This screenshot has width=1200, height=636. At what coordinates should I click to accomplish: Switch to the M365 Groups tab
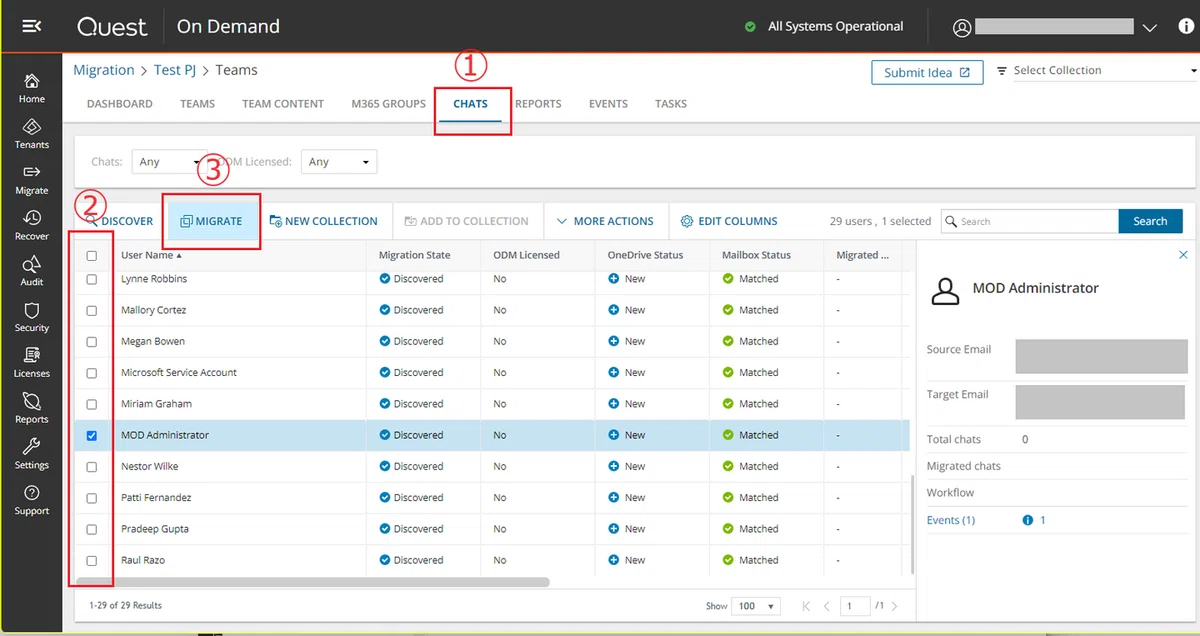(x=389, y=104)
